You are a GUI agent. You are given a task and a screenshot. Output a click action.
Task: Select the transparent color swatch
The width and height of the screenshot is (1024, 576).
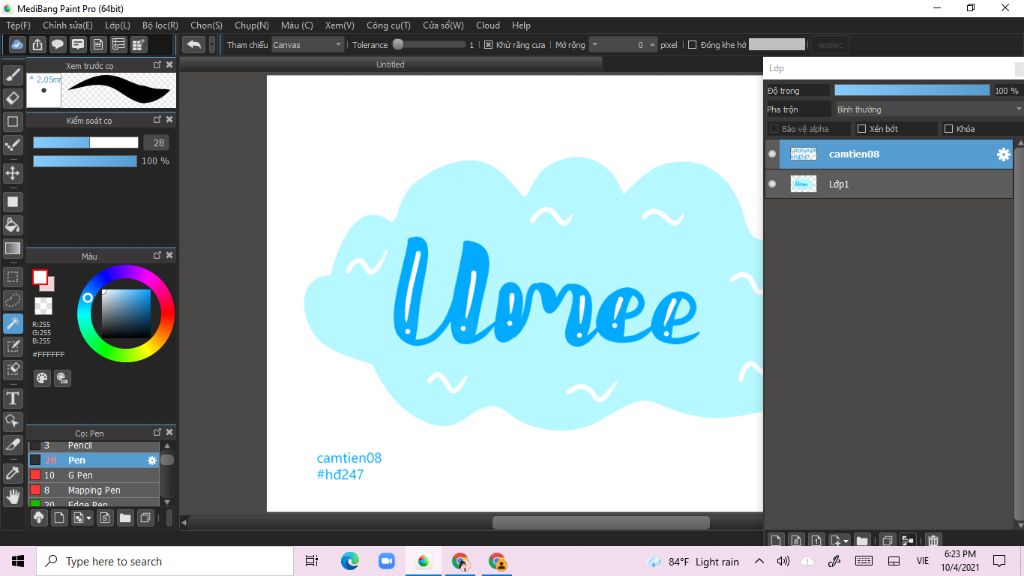(x=43, y=306)
